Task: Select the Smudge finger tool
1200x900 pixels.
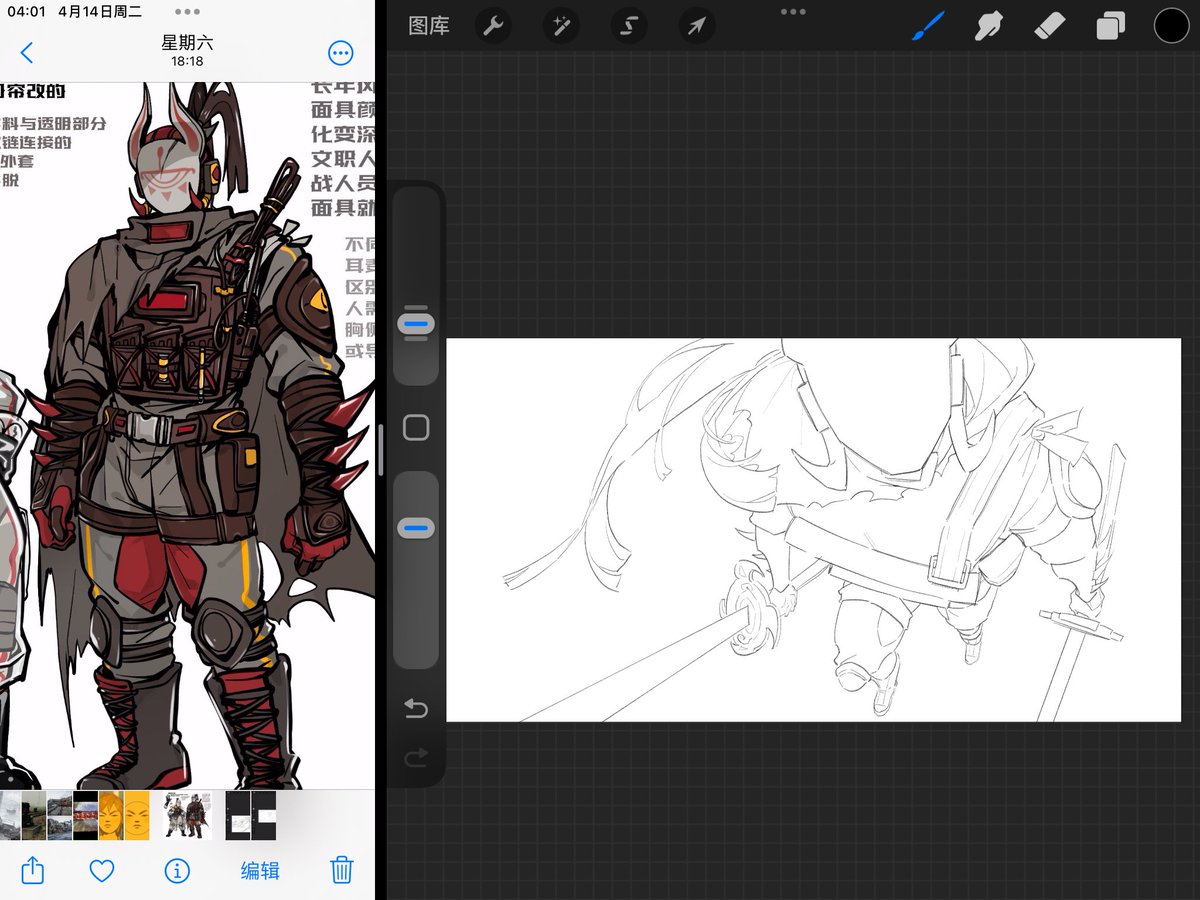Action: point(989,26)
